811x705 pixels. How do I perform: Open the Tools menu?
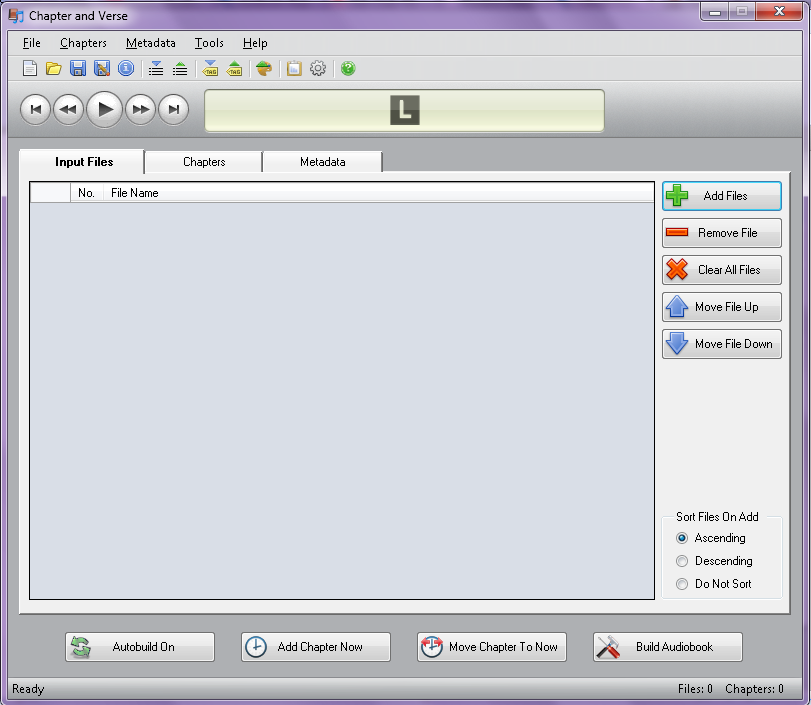pos(209,43)
